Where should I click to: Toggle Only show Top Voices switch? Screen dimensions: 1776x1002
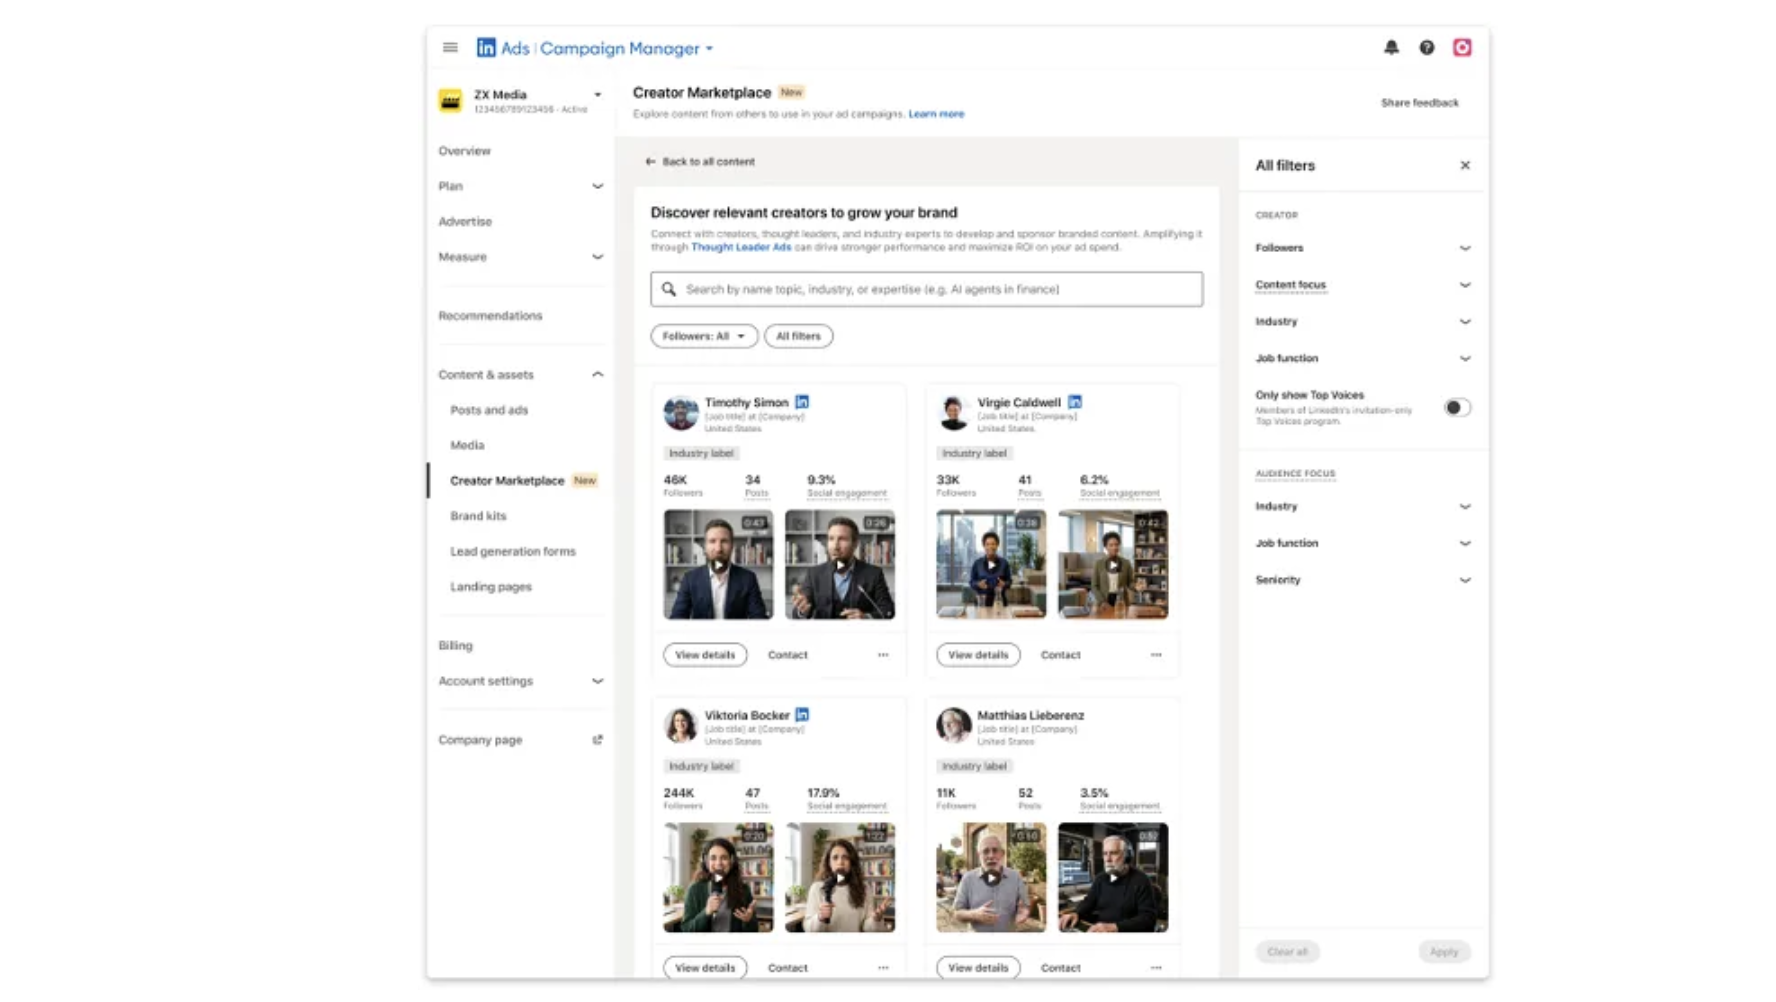click(x=1457, y=407)
